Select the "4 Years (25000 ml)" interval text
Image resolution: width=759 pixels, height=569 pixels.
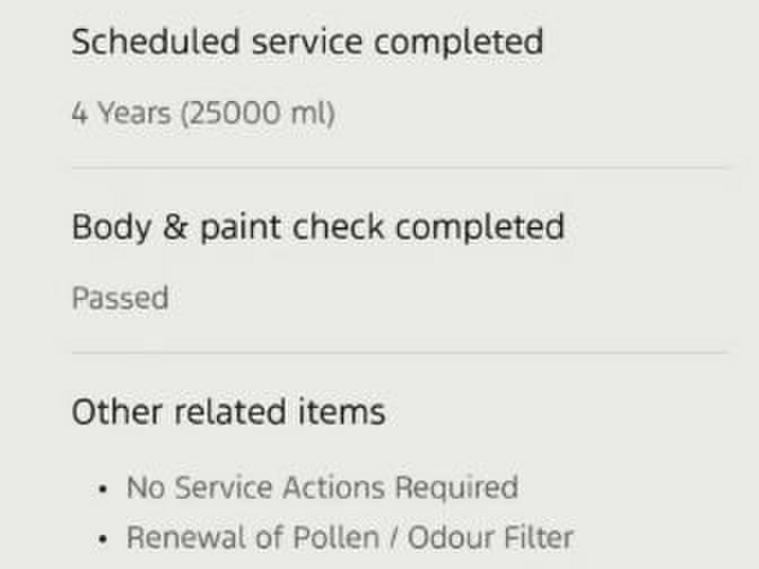203,114
